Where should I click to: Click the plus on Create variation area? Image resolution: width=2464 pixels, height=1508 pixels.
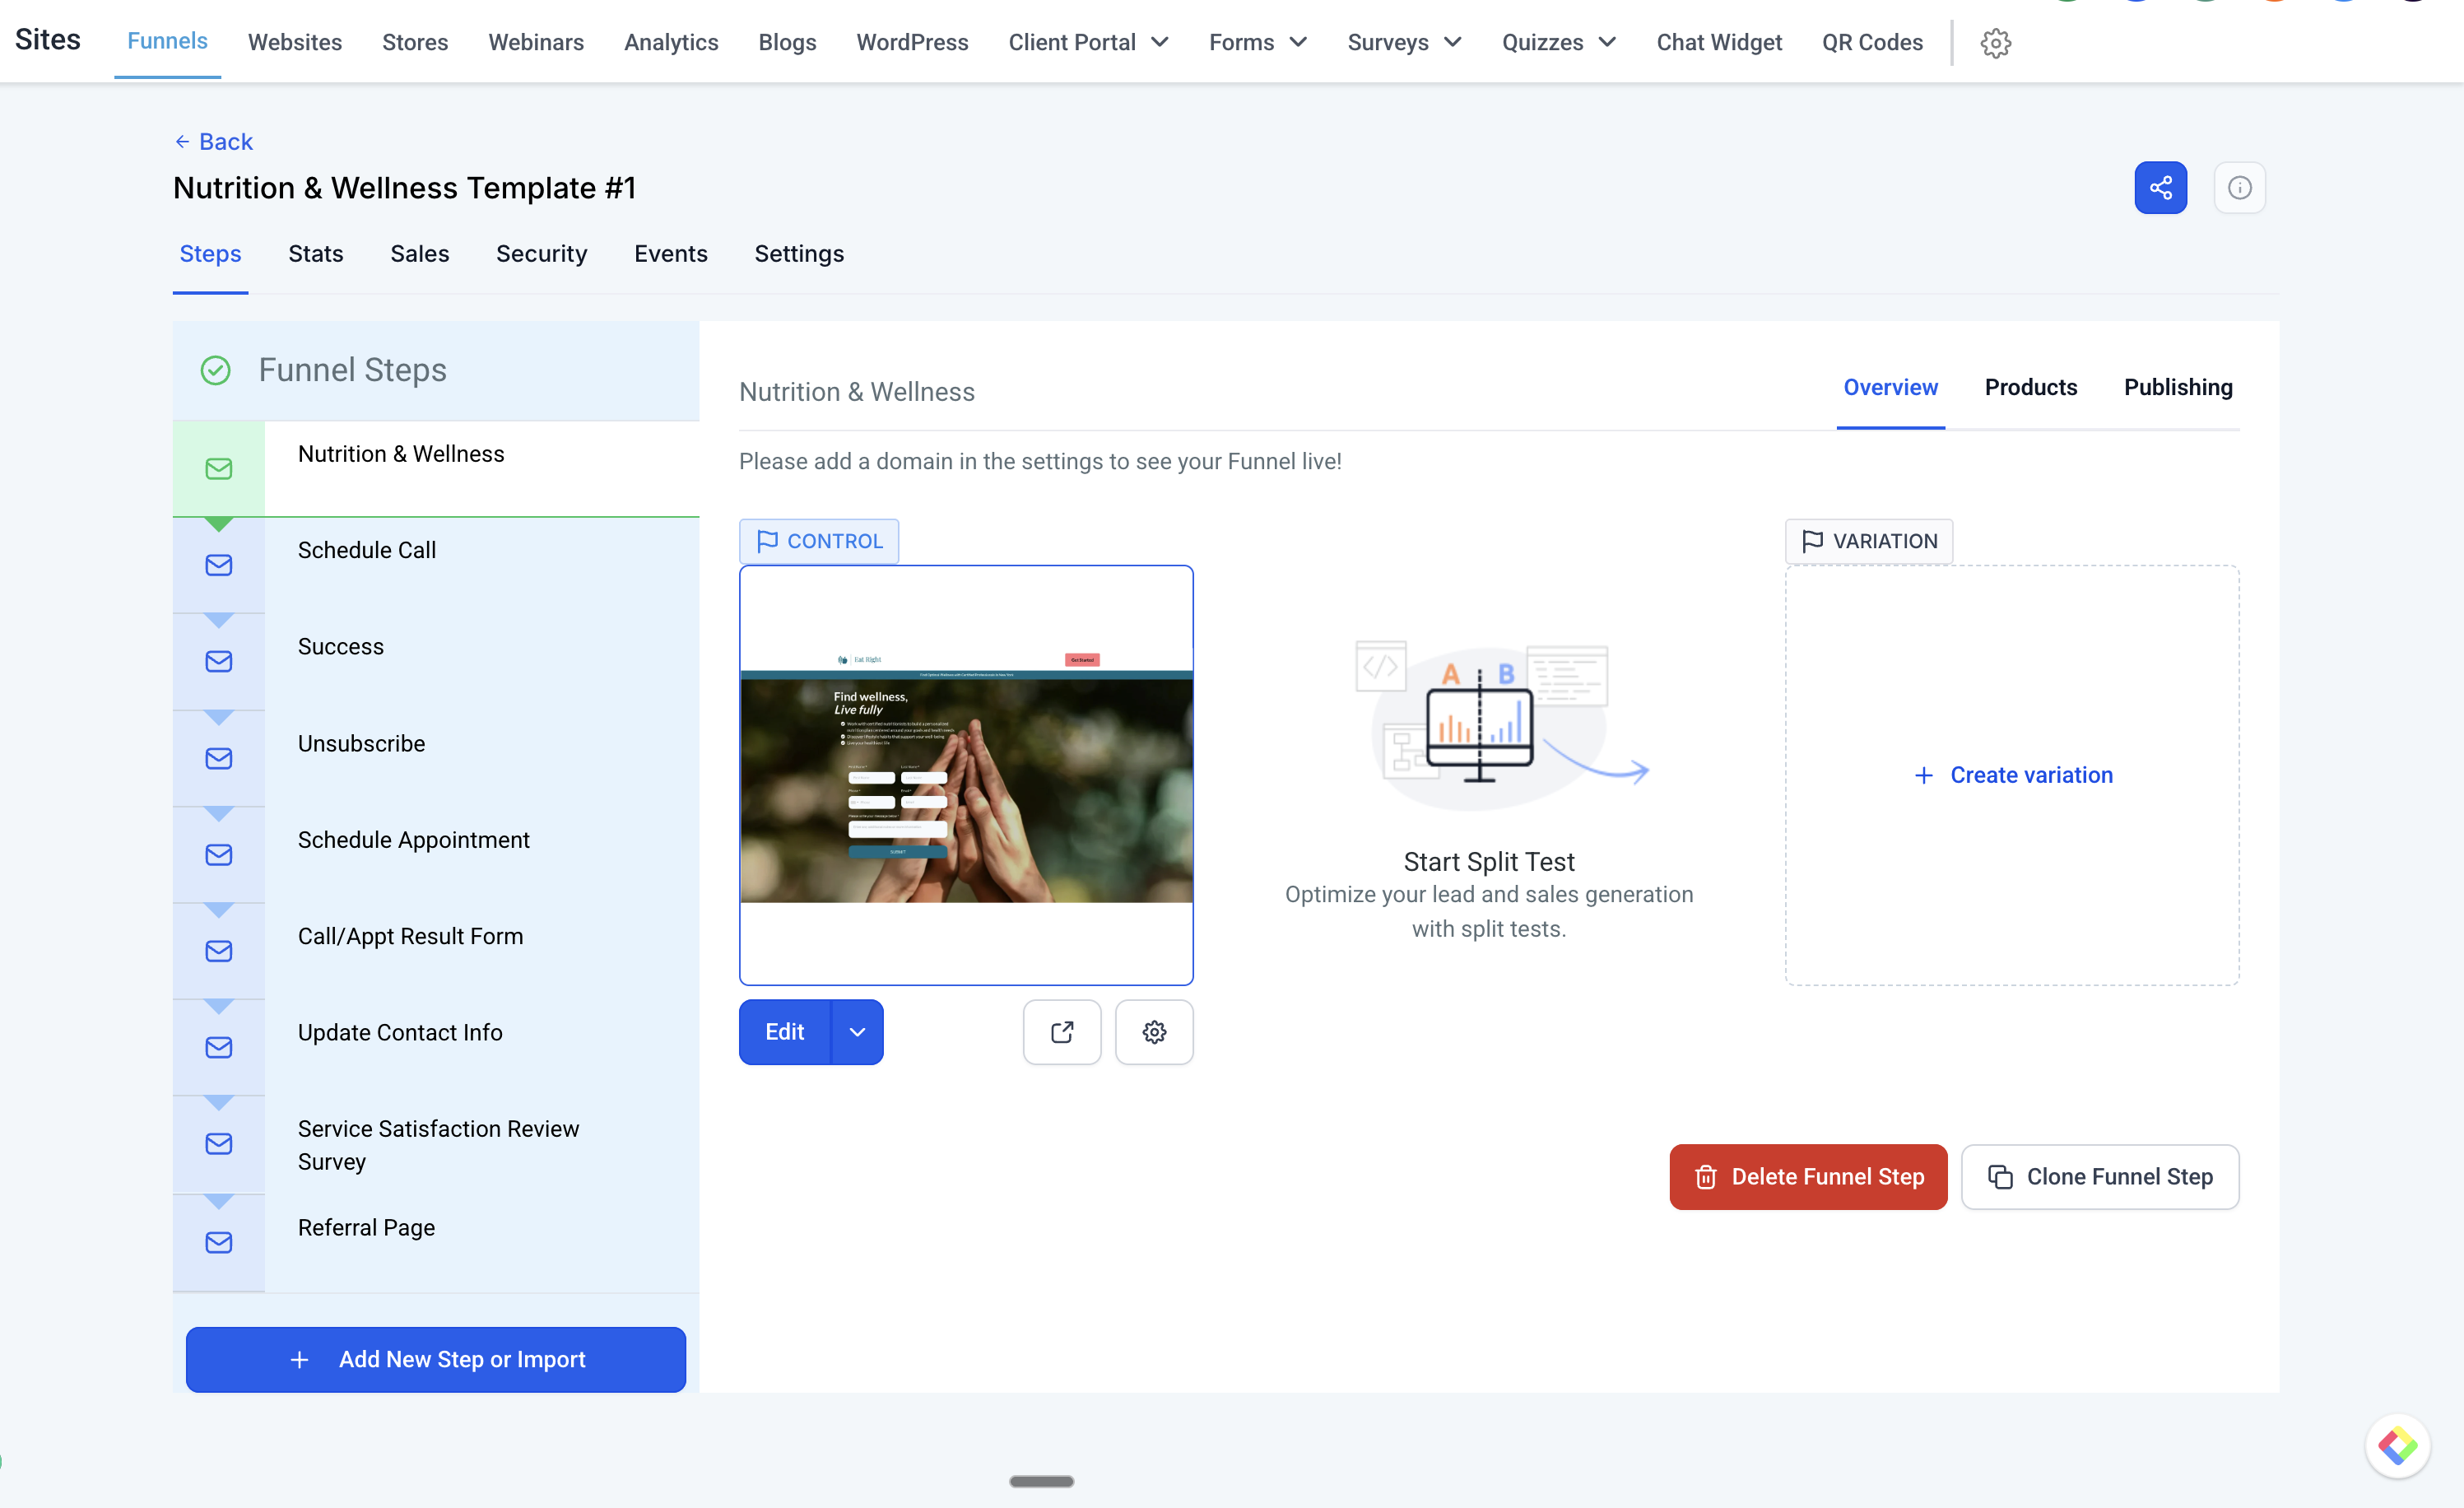1923,775
